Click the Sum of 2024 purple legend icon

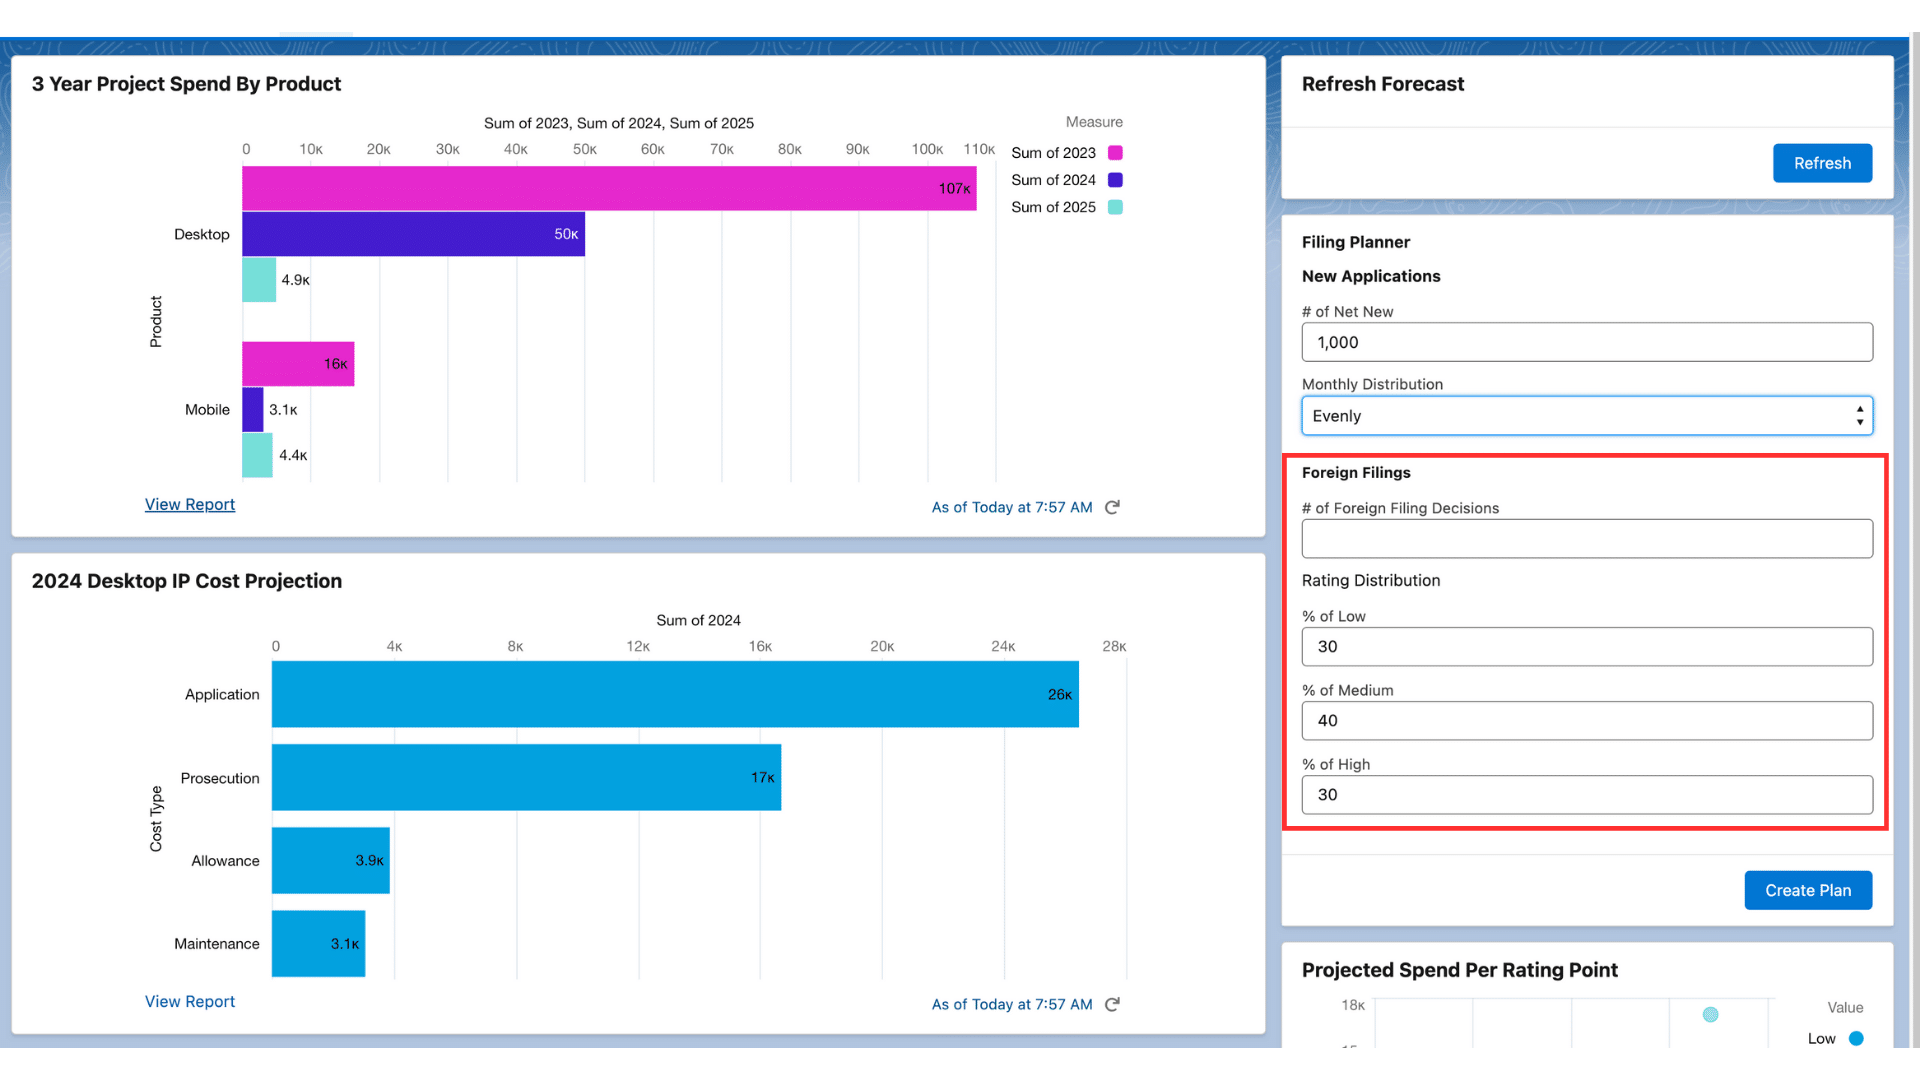(1116, 179)
